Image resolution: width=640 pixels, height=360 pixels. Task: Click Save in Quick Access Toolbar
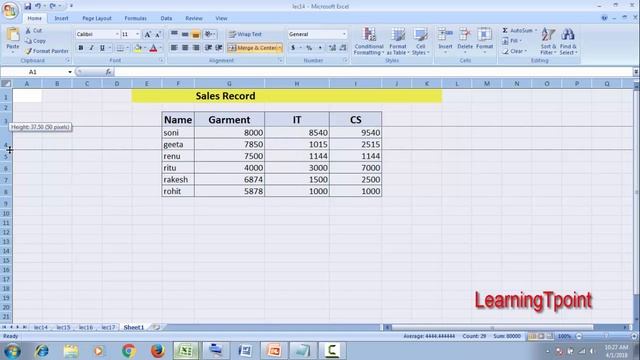pyautogui.click(x=27, y=6)
